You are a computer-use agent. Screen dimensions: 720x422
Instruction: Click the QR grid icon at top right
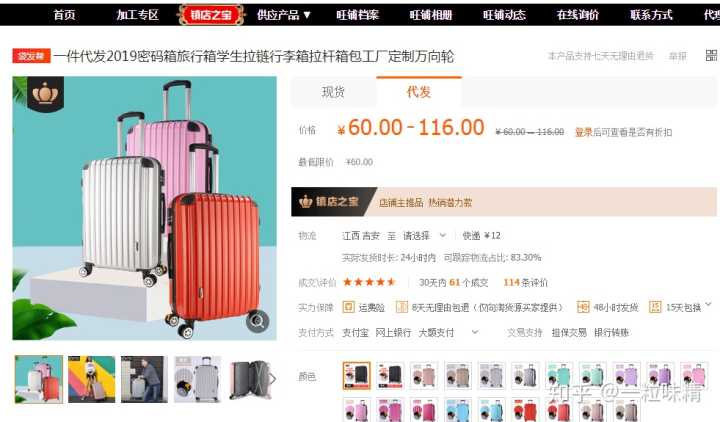click(x=711, y=56)
